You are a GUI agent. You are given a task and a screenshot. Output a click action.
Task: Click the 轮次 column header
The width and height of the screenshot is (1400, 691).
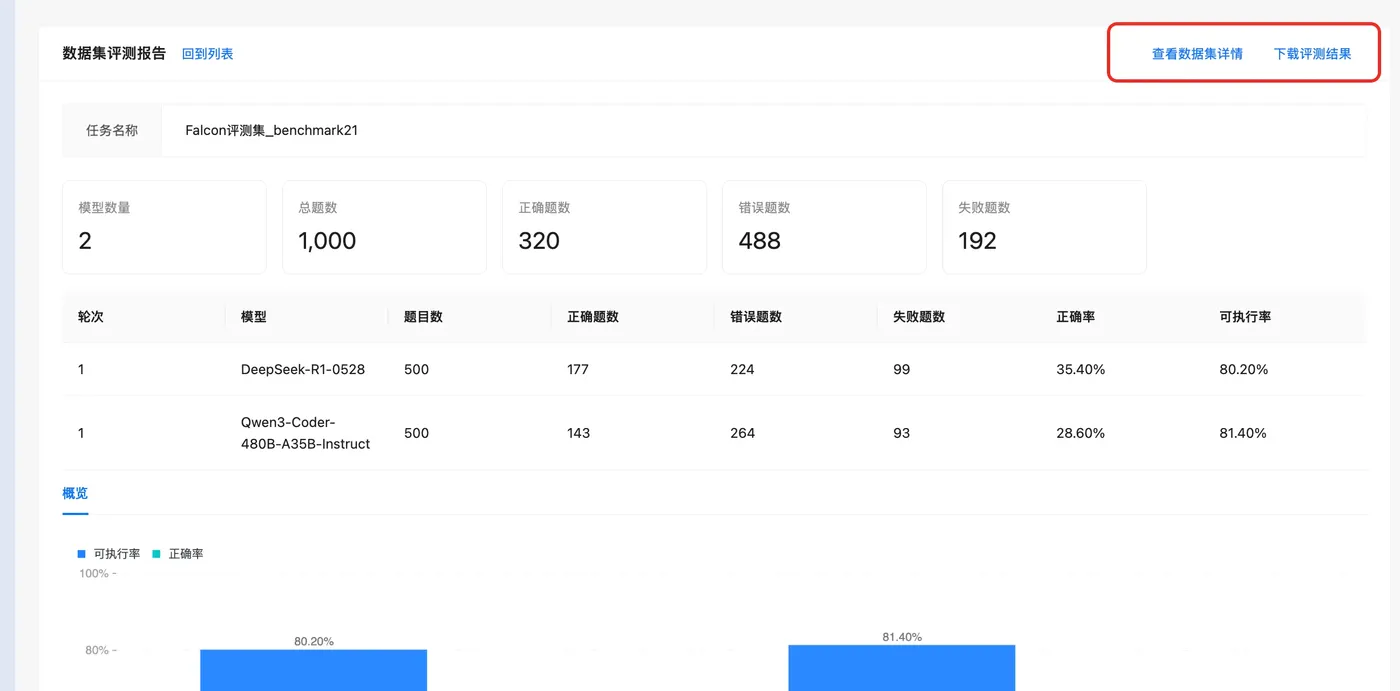tap(91, 316)
